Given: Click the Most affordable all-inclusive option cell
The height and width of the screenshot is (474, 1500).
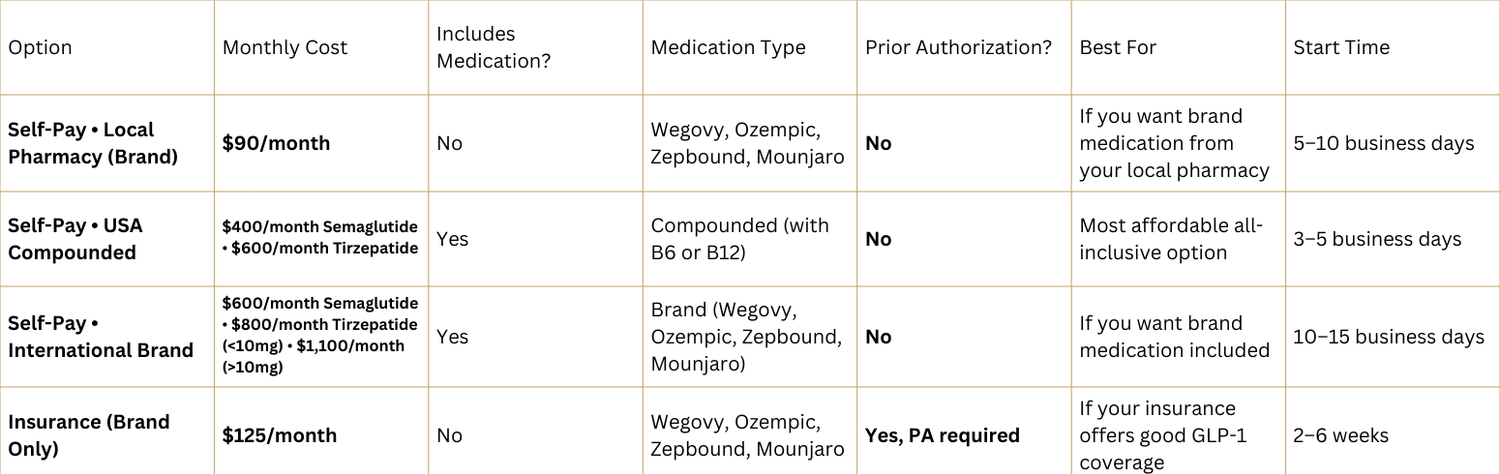Looking at the screenshot, I should coord(1171,239).
